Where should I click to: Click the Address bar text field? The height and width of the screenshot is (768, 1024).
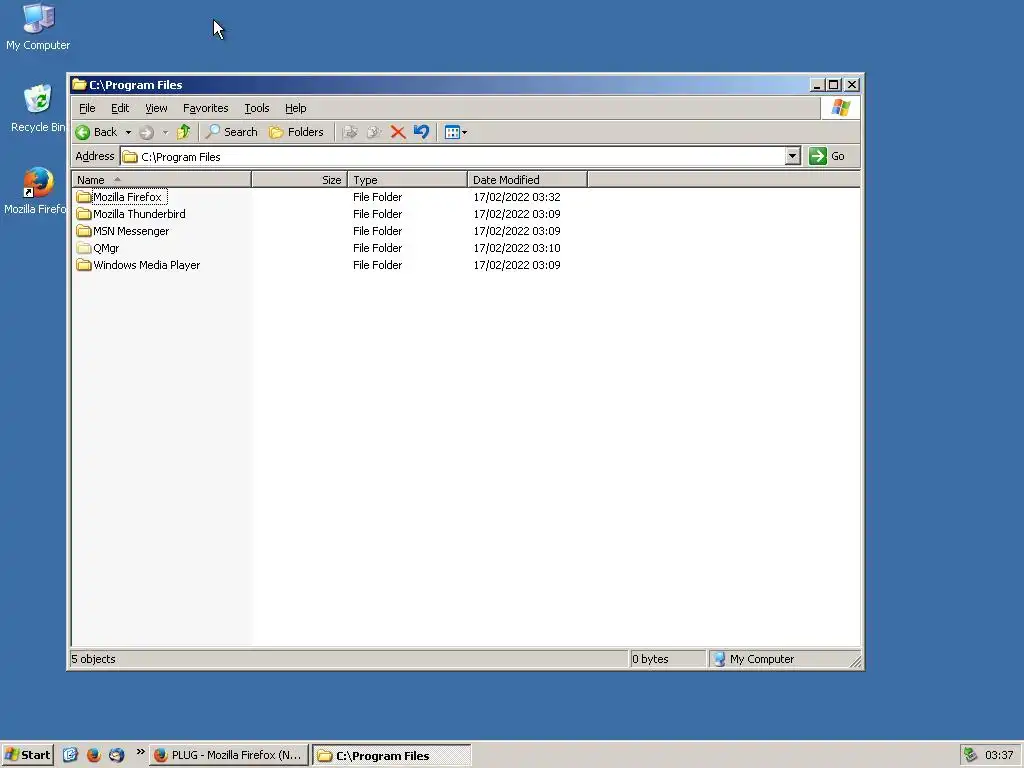(453, 157)
